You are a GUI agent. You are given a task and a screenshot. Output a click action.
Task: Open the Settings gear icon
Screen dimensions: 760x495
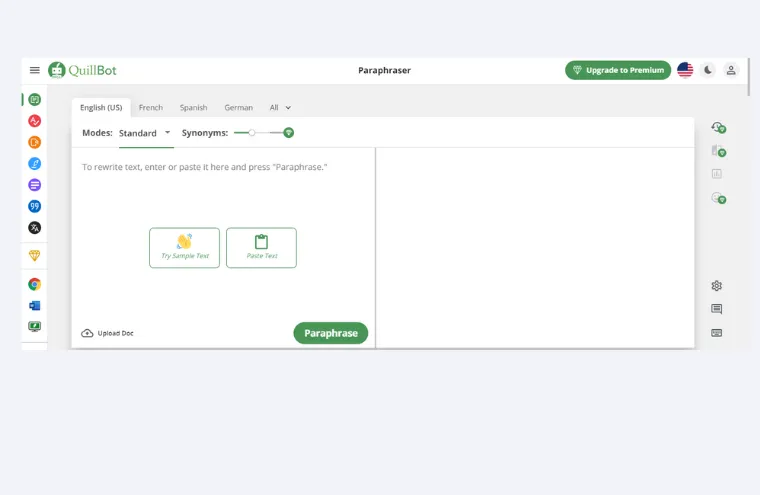click(716, 286)
